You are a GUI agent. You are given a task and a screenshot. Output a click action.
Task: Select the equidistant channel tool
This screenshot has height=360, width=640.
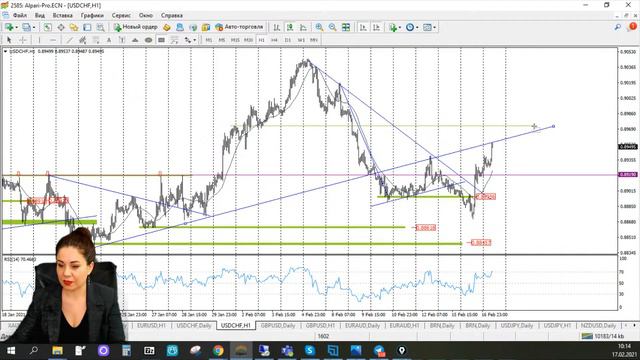click(x=82, y=40)
